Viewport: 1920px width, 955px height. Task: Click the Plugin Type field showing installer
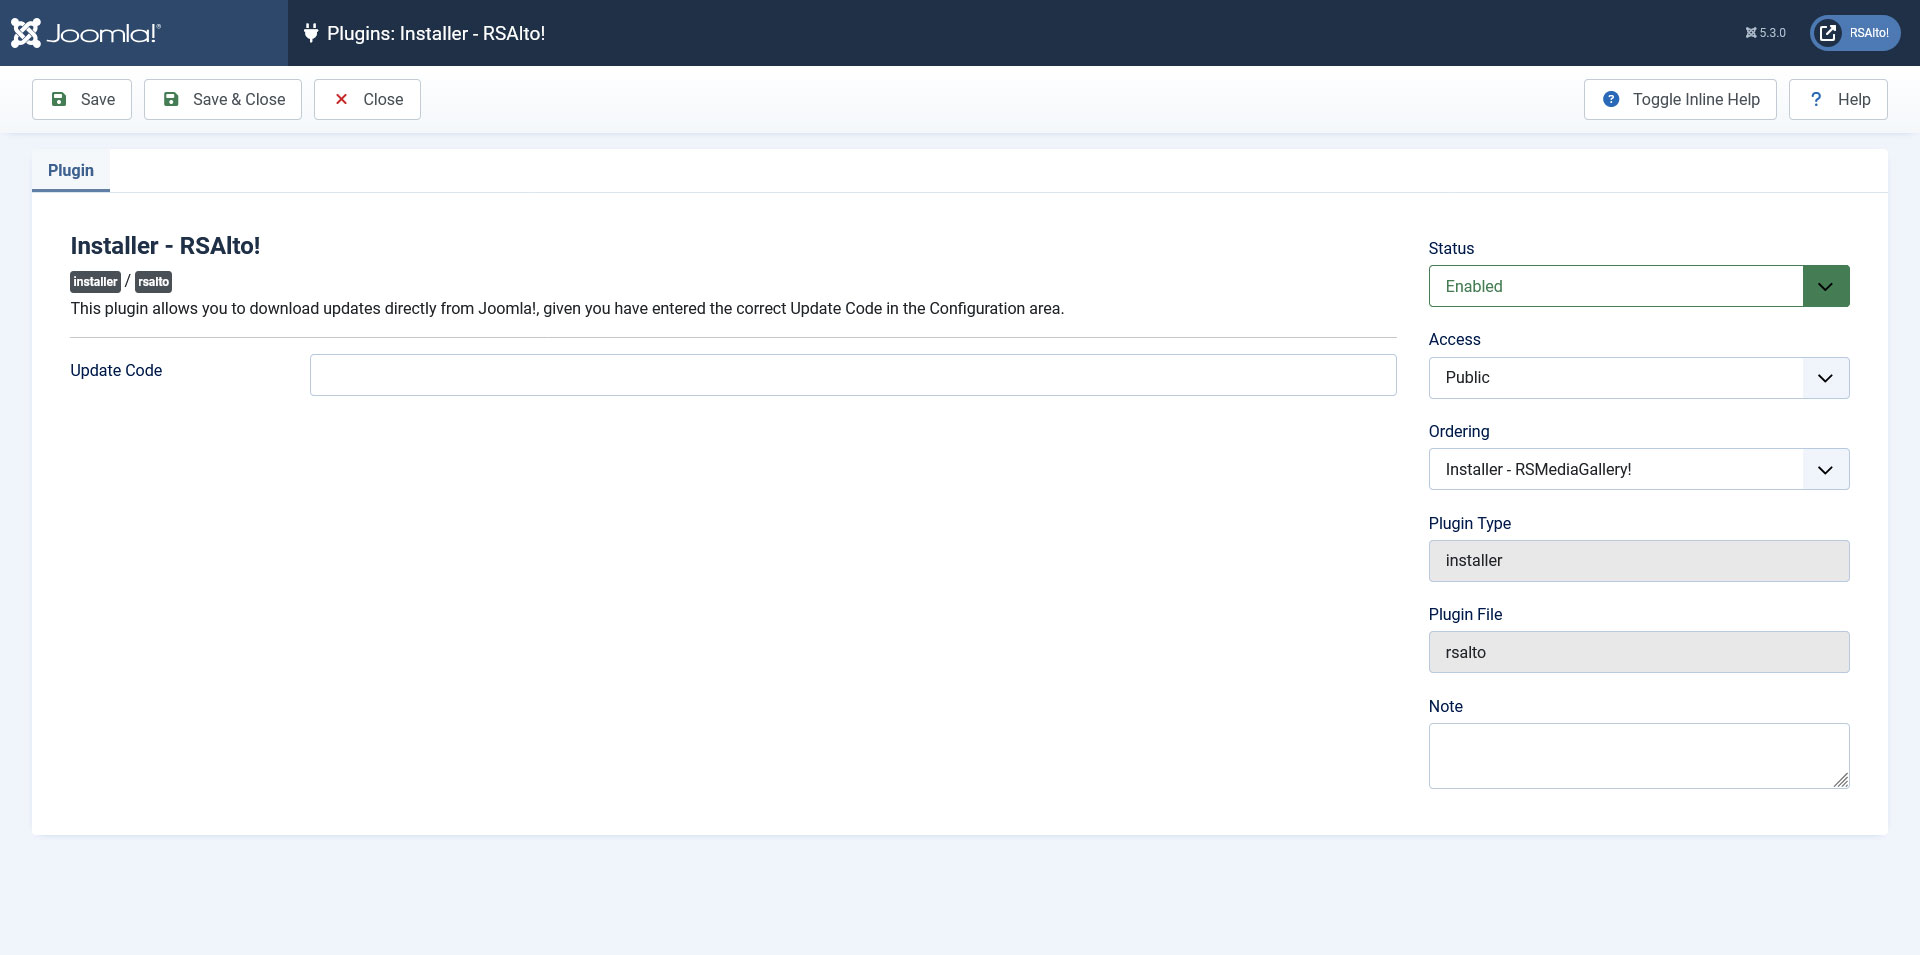click(x=1639, y=561)
